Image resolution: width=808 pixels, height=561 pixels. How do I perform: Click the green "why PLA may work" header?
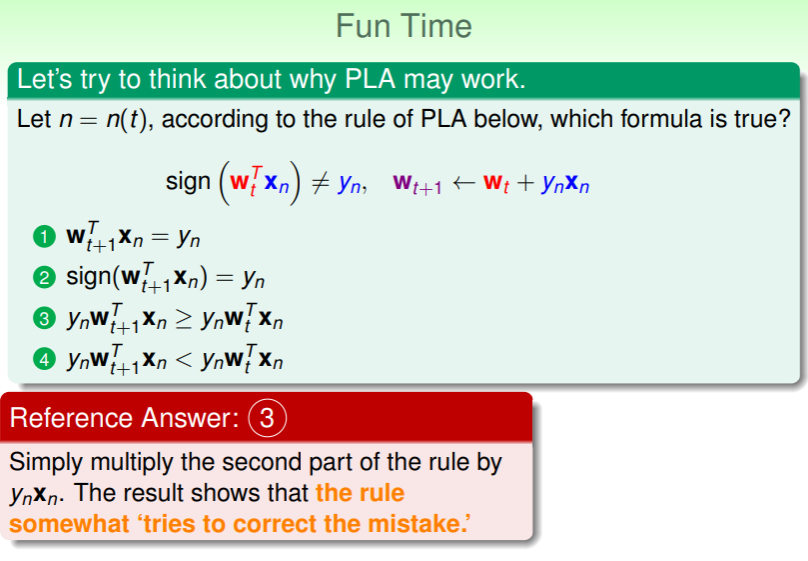[x=270, y=79]
